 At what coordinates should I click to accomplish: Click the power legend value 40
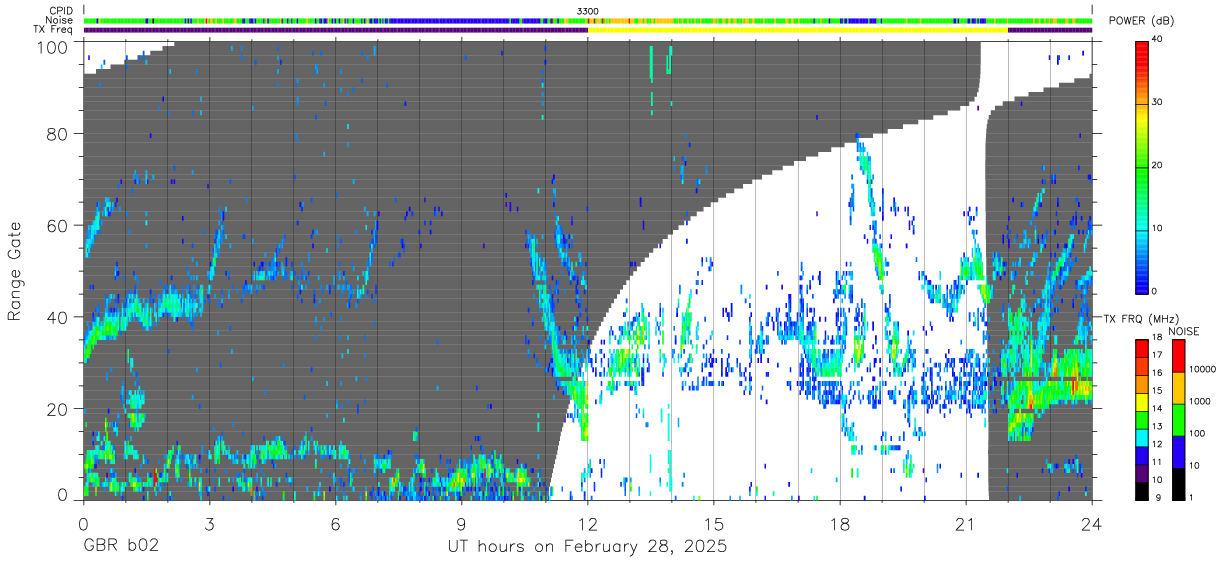[1157, 39]
